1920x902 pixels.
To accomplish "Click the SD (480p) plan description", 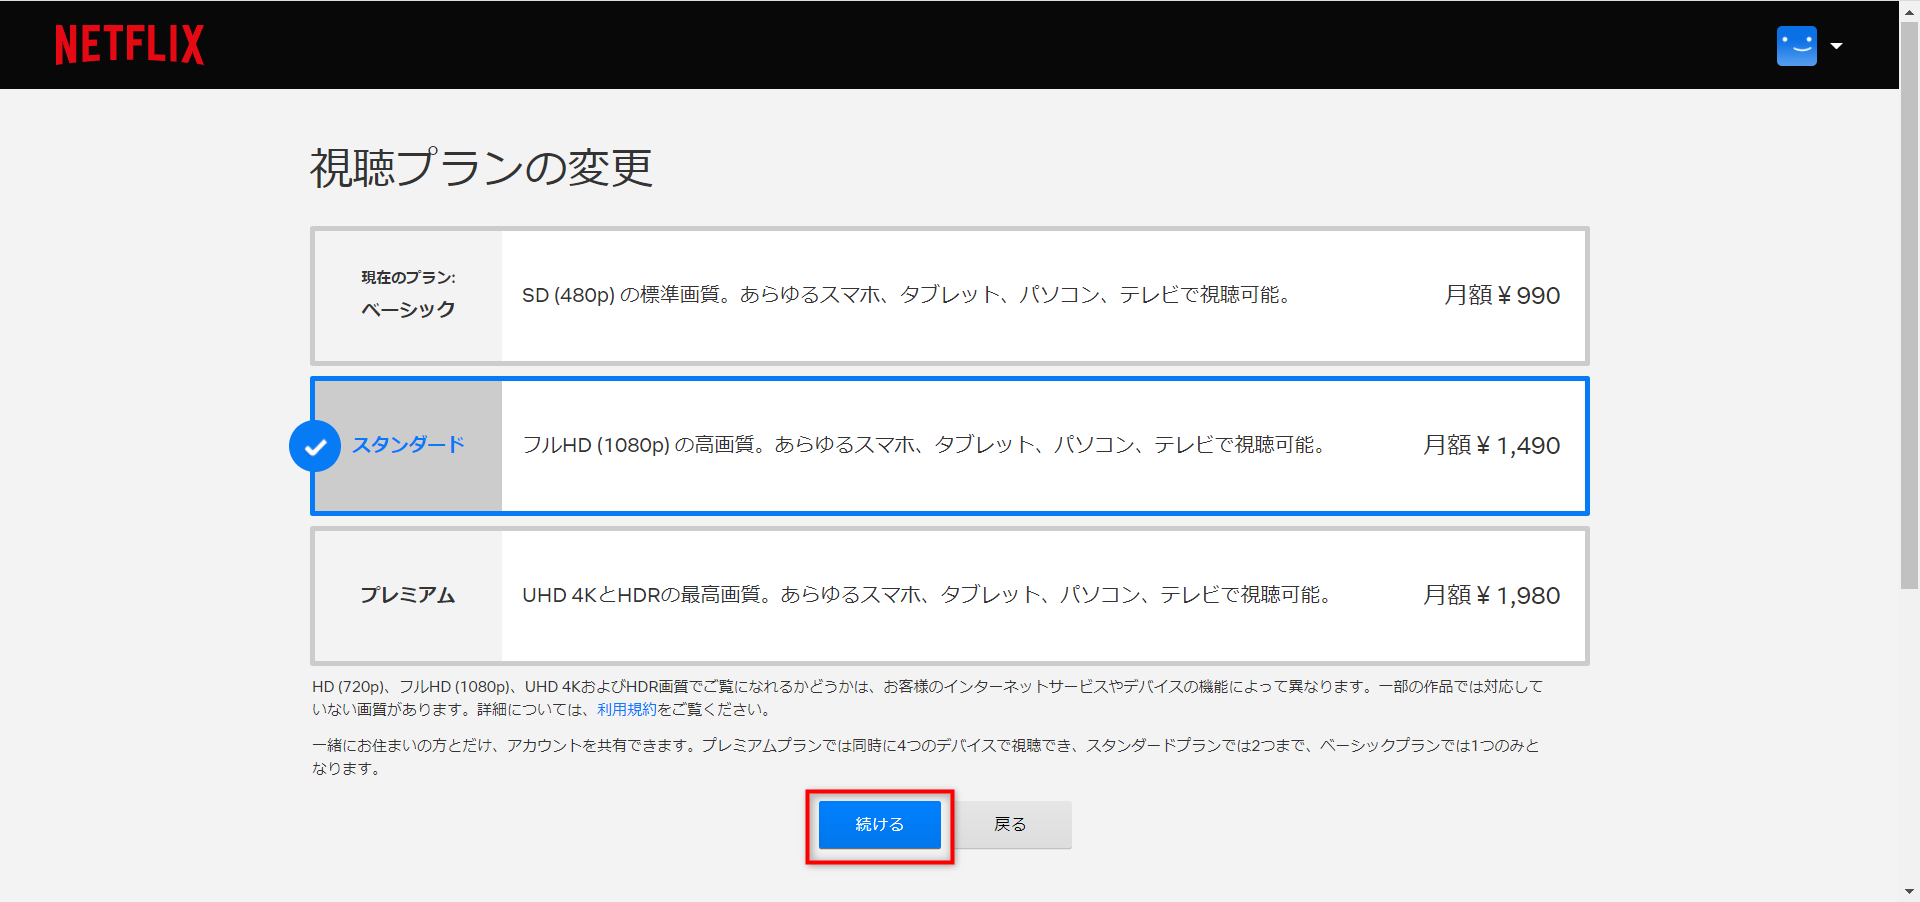I will coord(907,295).
